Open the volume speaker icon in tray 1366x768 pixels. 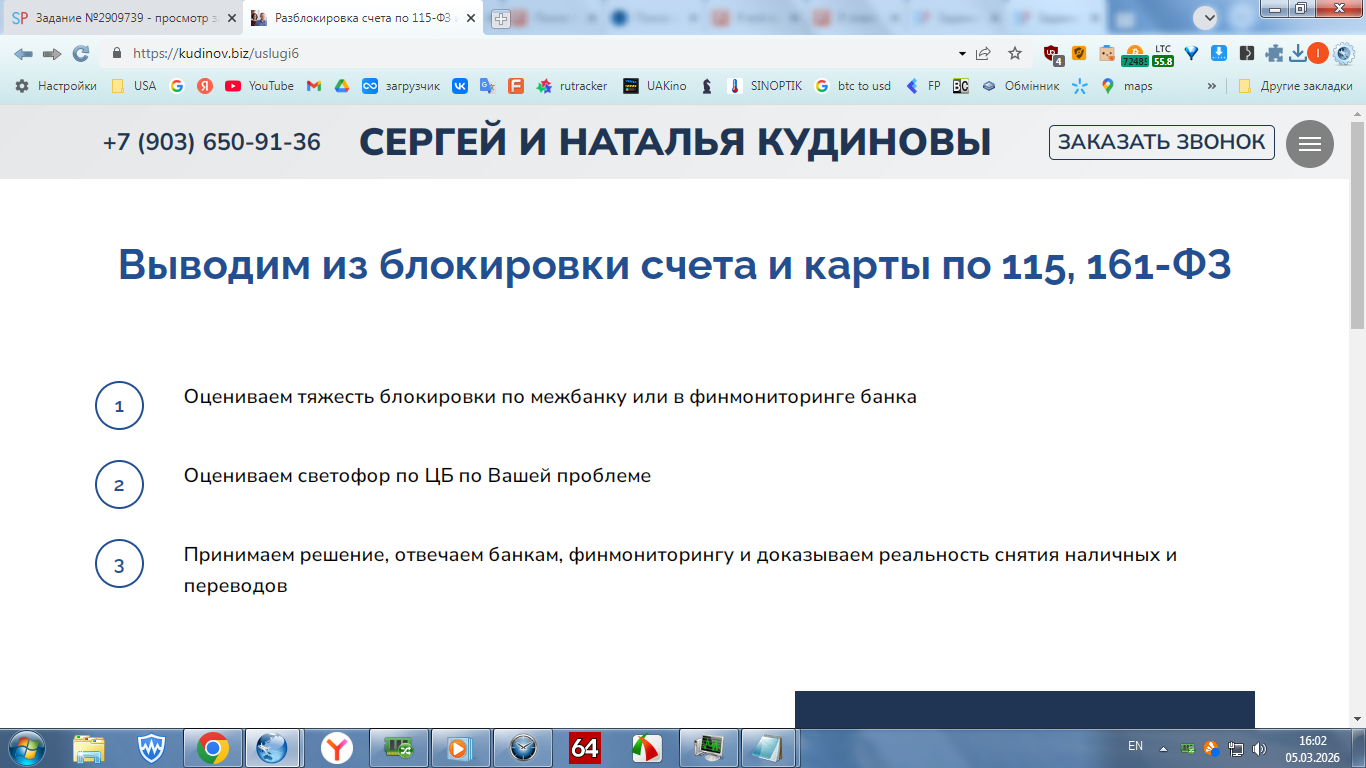1259,748
